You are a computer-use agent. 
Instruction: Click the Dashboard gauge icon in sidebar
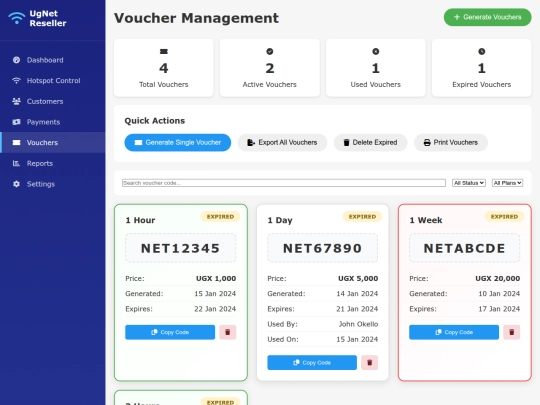(x=16, y=60)
